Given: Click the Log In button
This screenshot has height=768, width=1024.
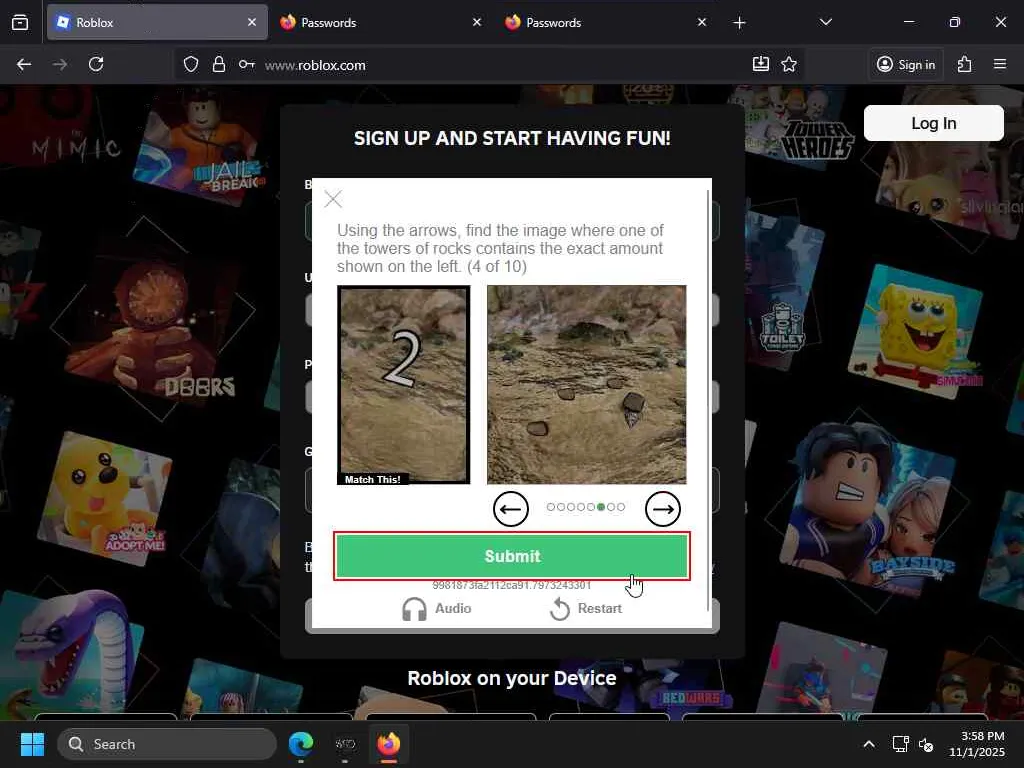Looking at the screenshot, I should (934, 123).
